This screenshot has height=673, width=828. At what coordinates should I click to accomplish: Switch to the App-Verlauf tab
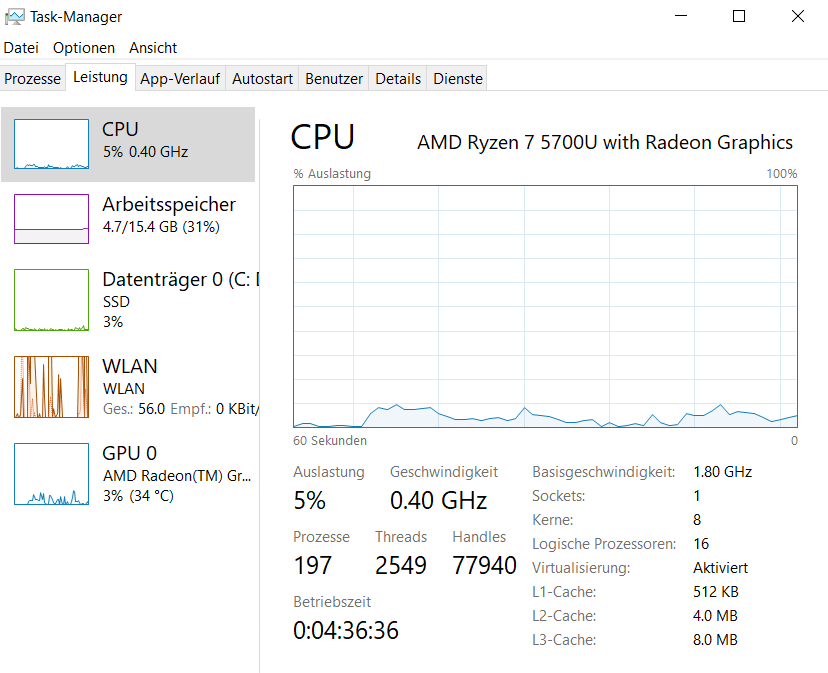pyautogui.click(x=180, y=79)
